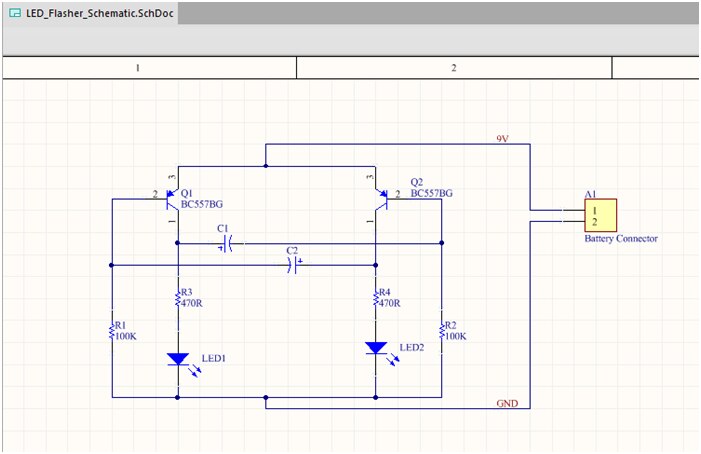Click the schematic document tab icon
701x454 pixels.
coord(15,13)
